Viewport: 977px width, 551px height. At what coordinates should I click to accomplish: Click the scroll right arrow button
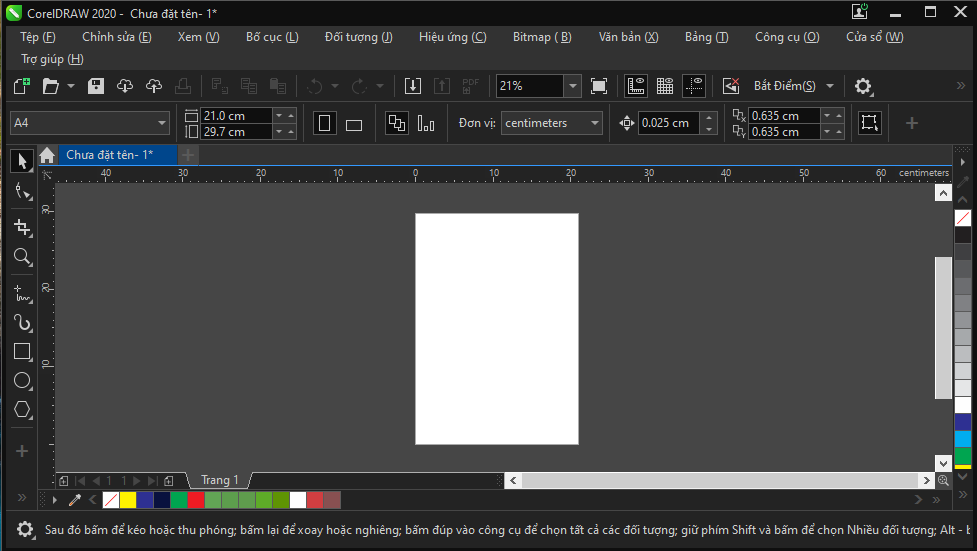[x=927, y=481]
